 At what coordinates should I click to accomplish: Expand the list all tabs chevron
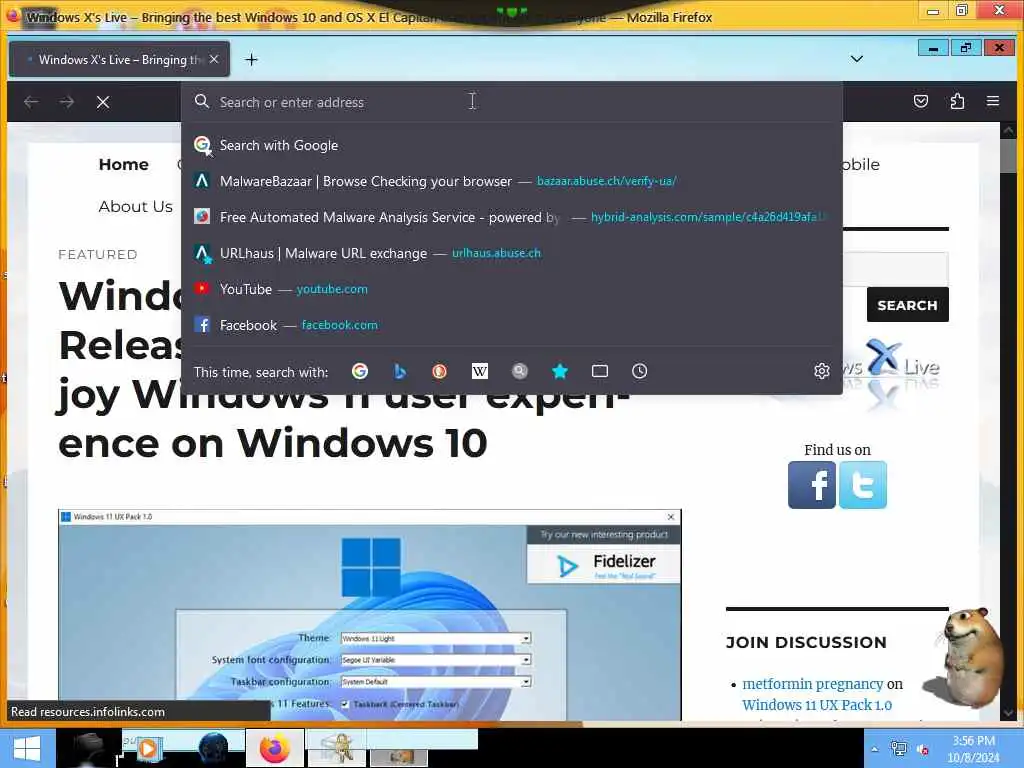857,59
